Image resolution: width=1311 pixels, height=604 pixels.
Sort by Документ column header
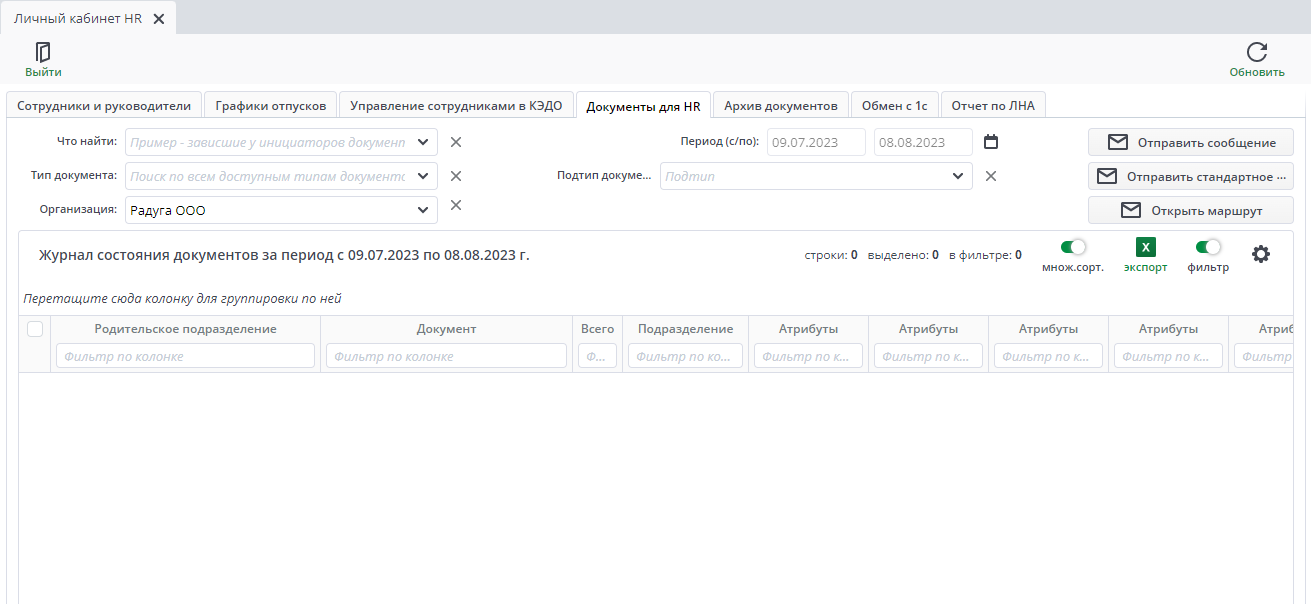point(446,329)
